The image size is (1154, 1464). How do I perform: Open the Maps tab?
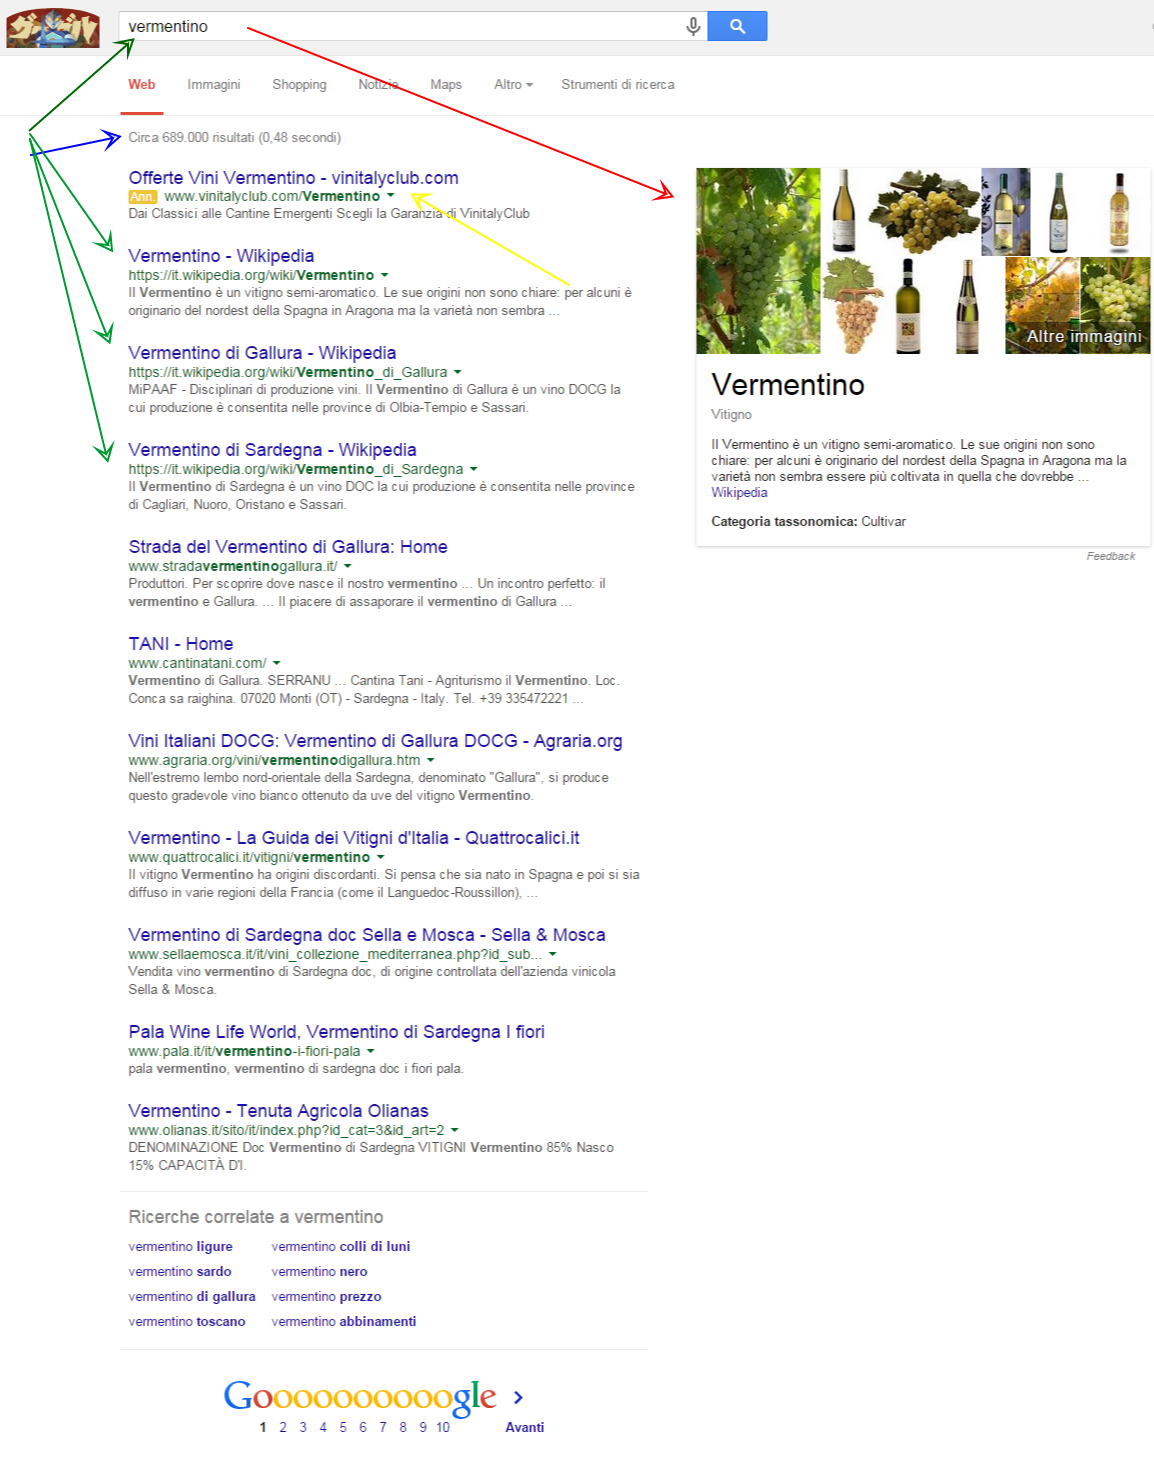446,85
